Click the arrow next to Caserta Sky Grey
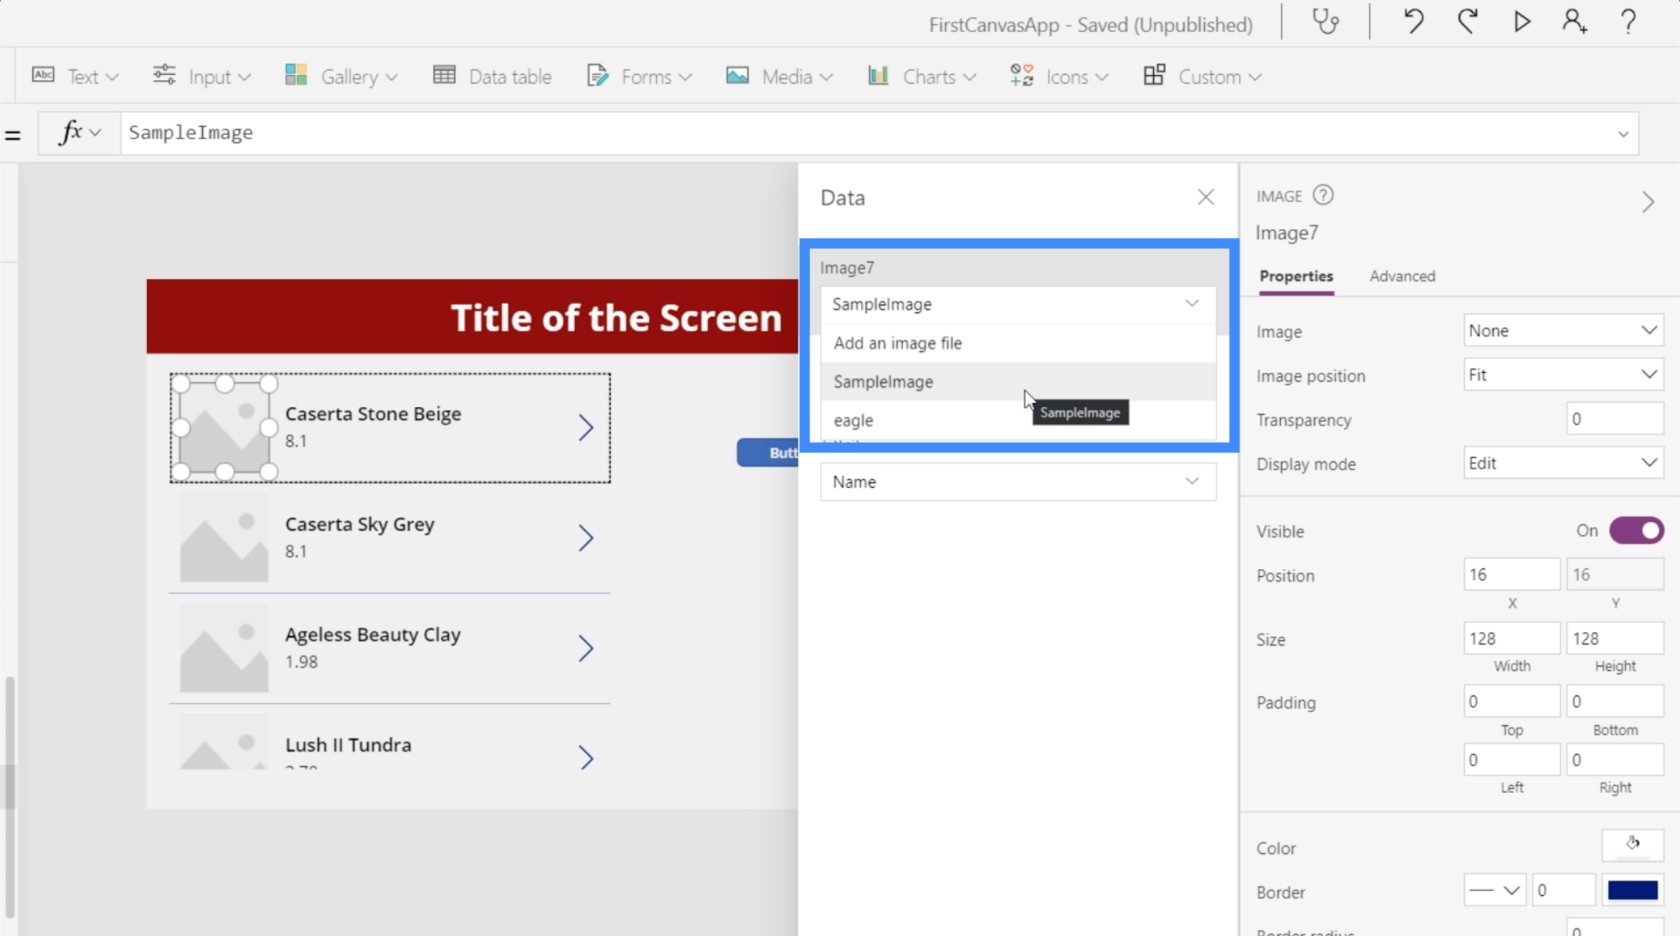 [586, 538]
